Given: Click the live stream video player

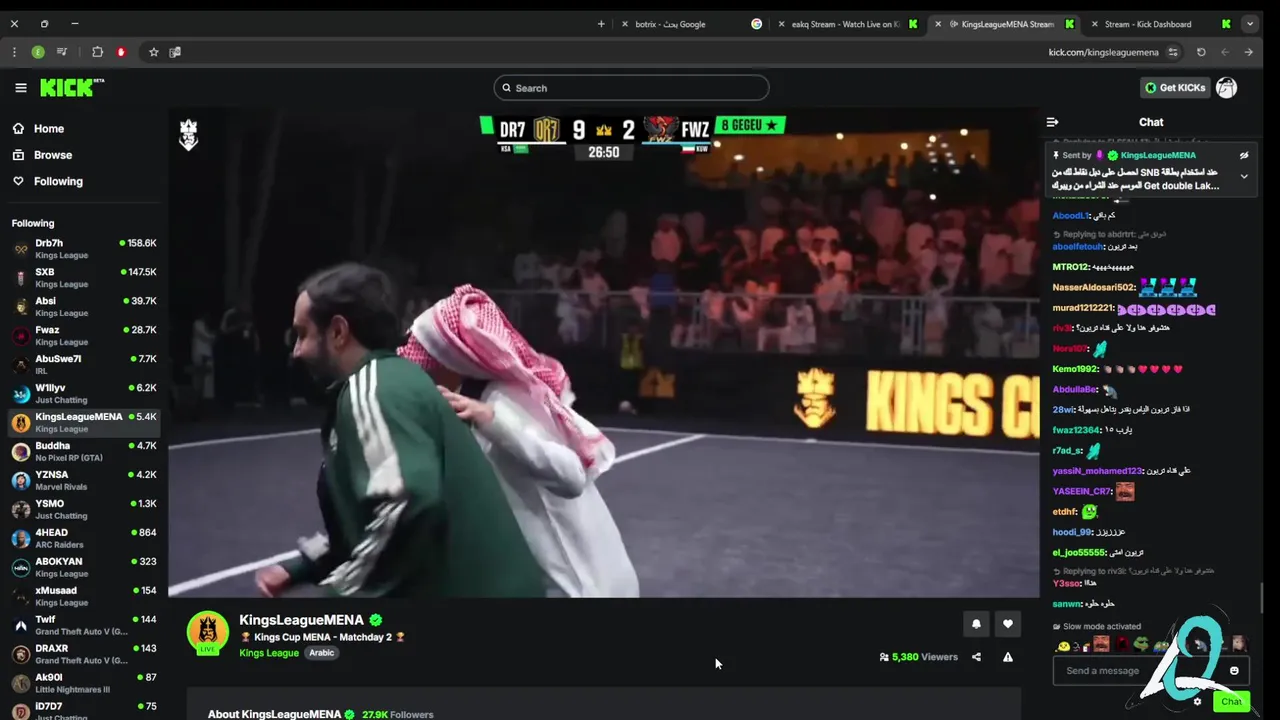Looking at the screenshot, I should pyautogui.click(x=604, y=354).
